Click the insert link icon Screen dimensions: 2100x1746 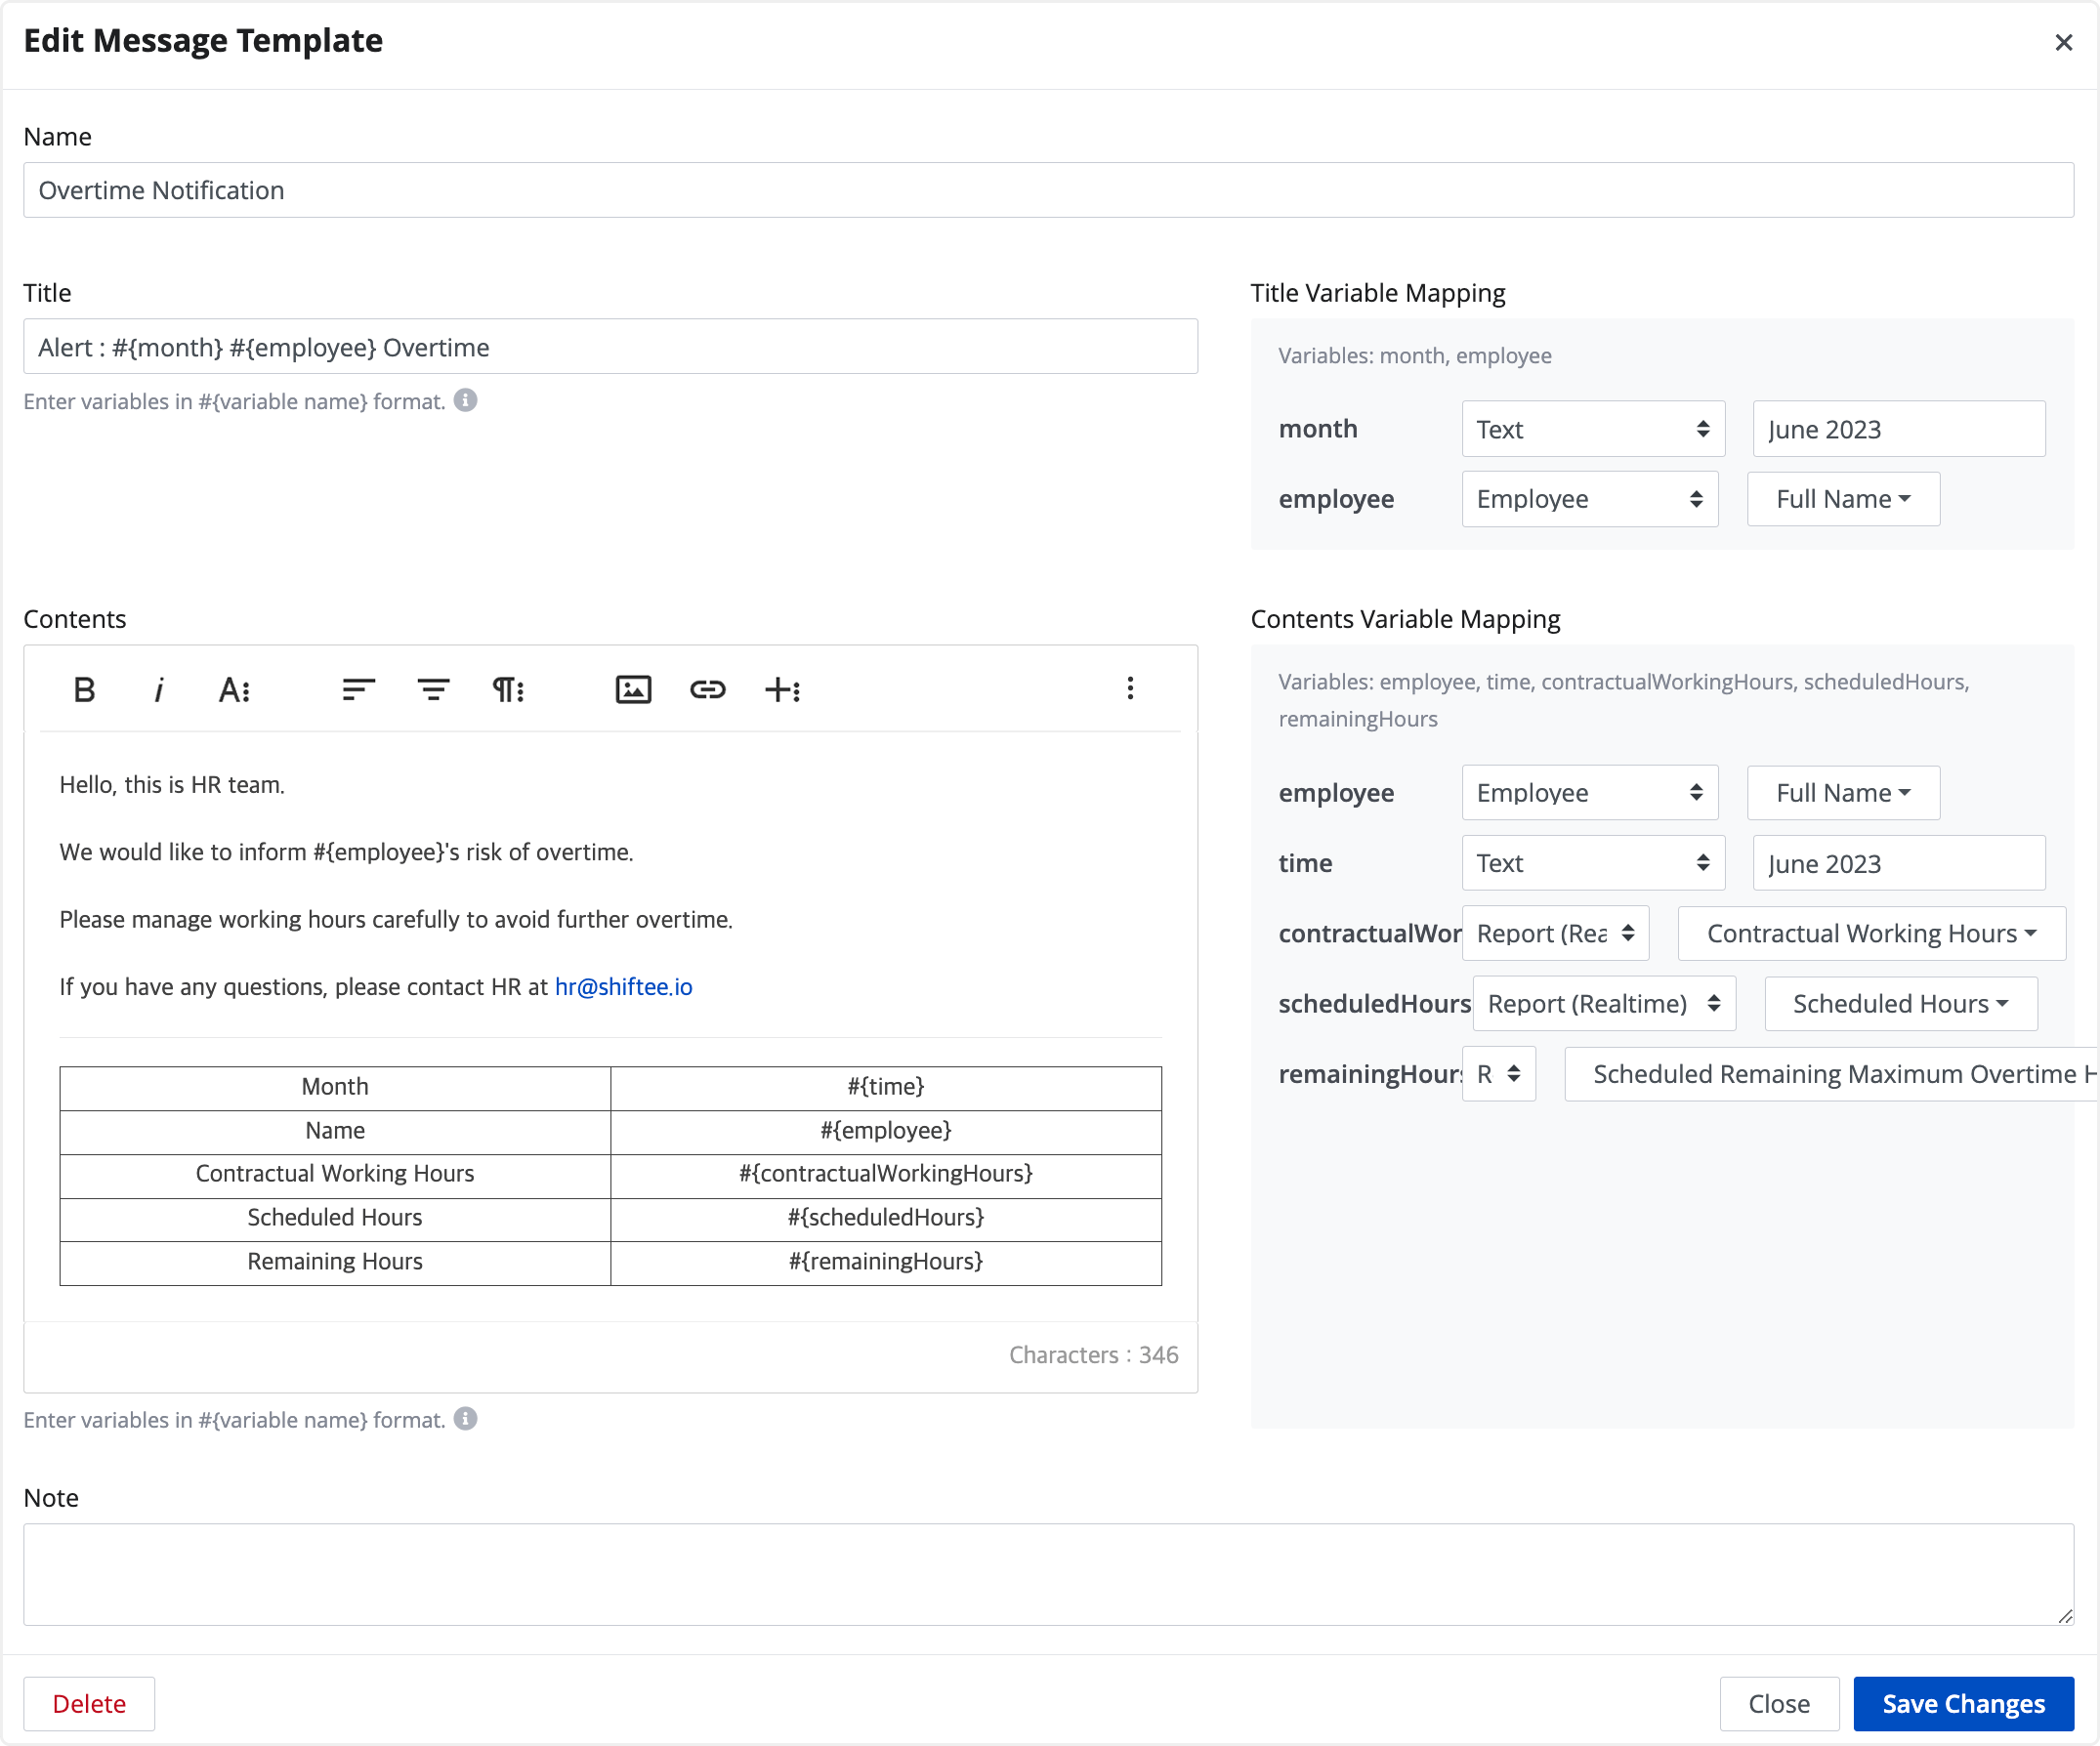click(x=708, y=689)
